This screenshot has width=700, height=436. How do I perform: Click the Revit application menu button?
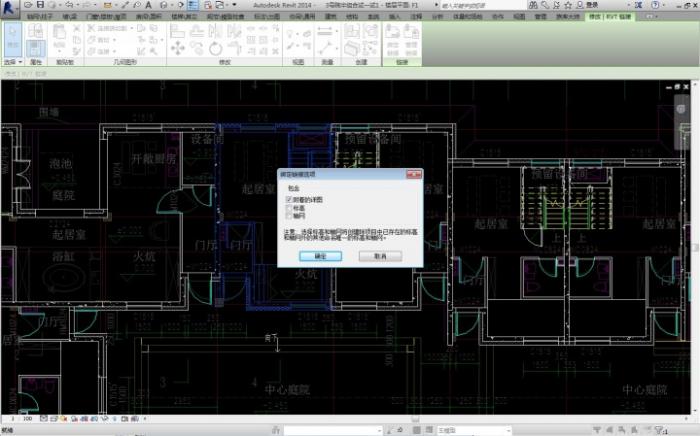[x=10, y=7]
